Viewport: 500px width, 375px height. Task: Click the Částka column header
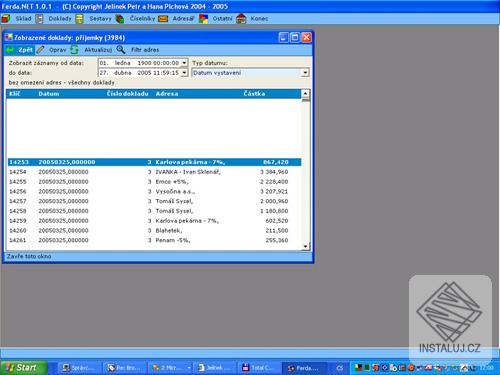[x=254, y=94]
